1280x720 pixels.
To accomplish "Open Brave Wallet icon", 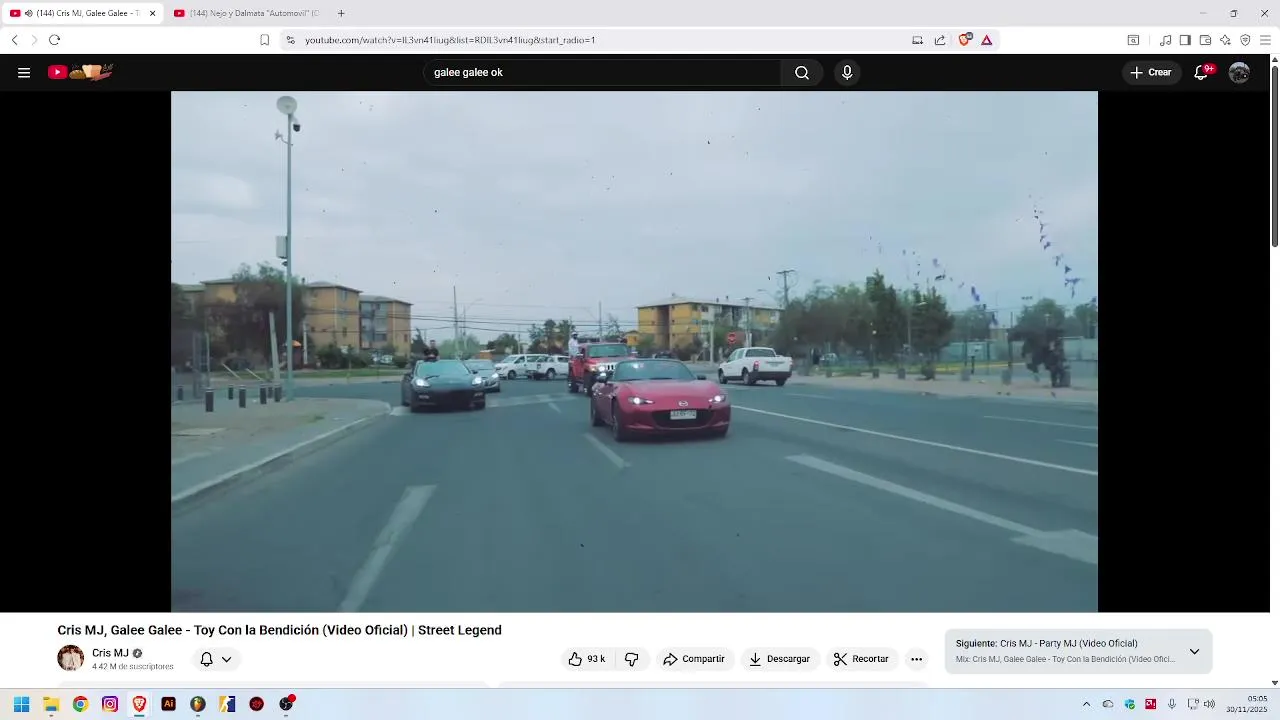I will (x=1205, y=40).
